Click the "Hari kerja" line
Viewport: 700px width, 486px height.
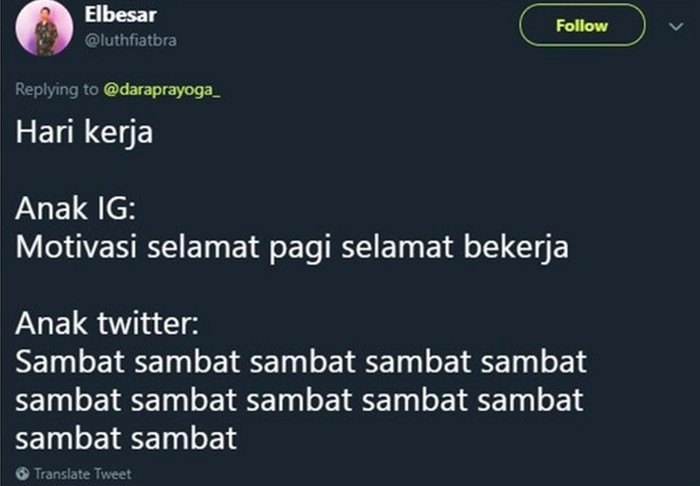tap(84, 132)
